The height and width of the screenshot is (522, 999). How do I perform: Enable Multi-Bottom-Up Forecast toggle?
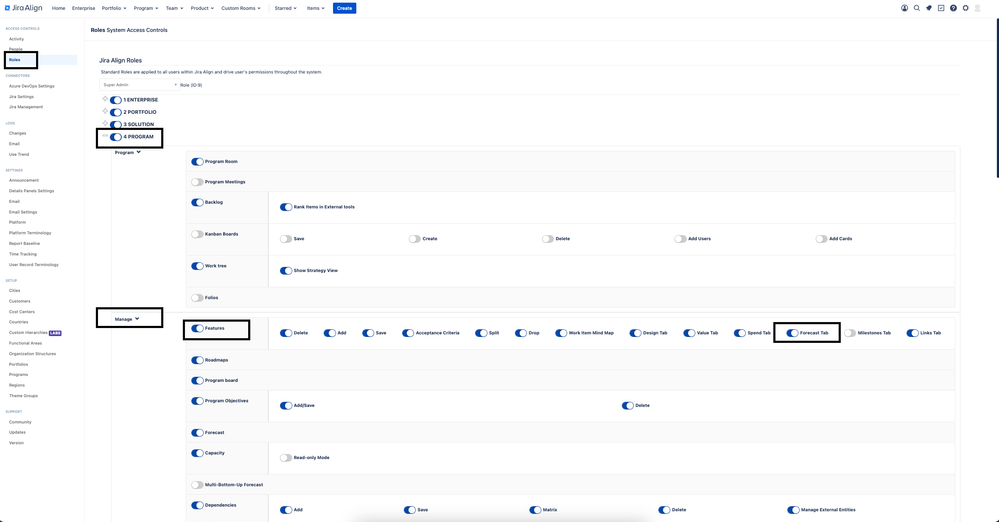[198, 485]
